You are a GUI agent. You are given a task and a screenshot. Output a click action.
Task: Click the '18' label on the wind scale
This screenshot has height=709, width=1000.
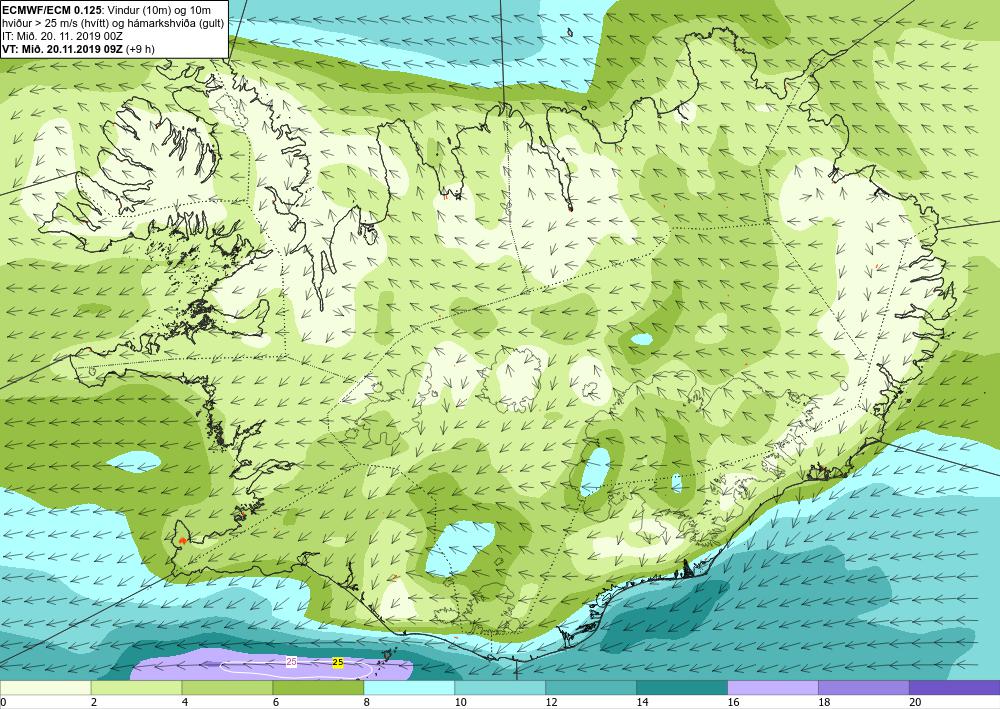pyautogui.click(x=824, y=703)
